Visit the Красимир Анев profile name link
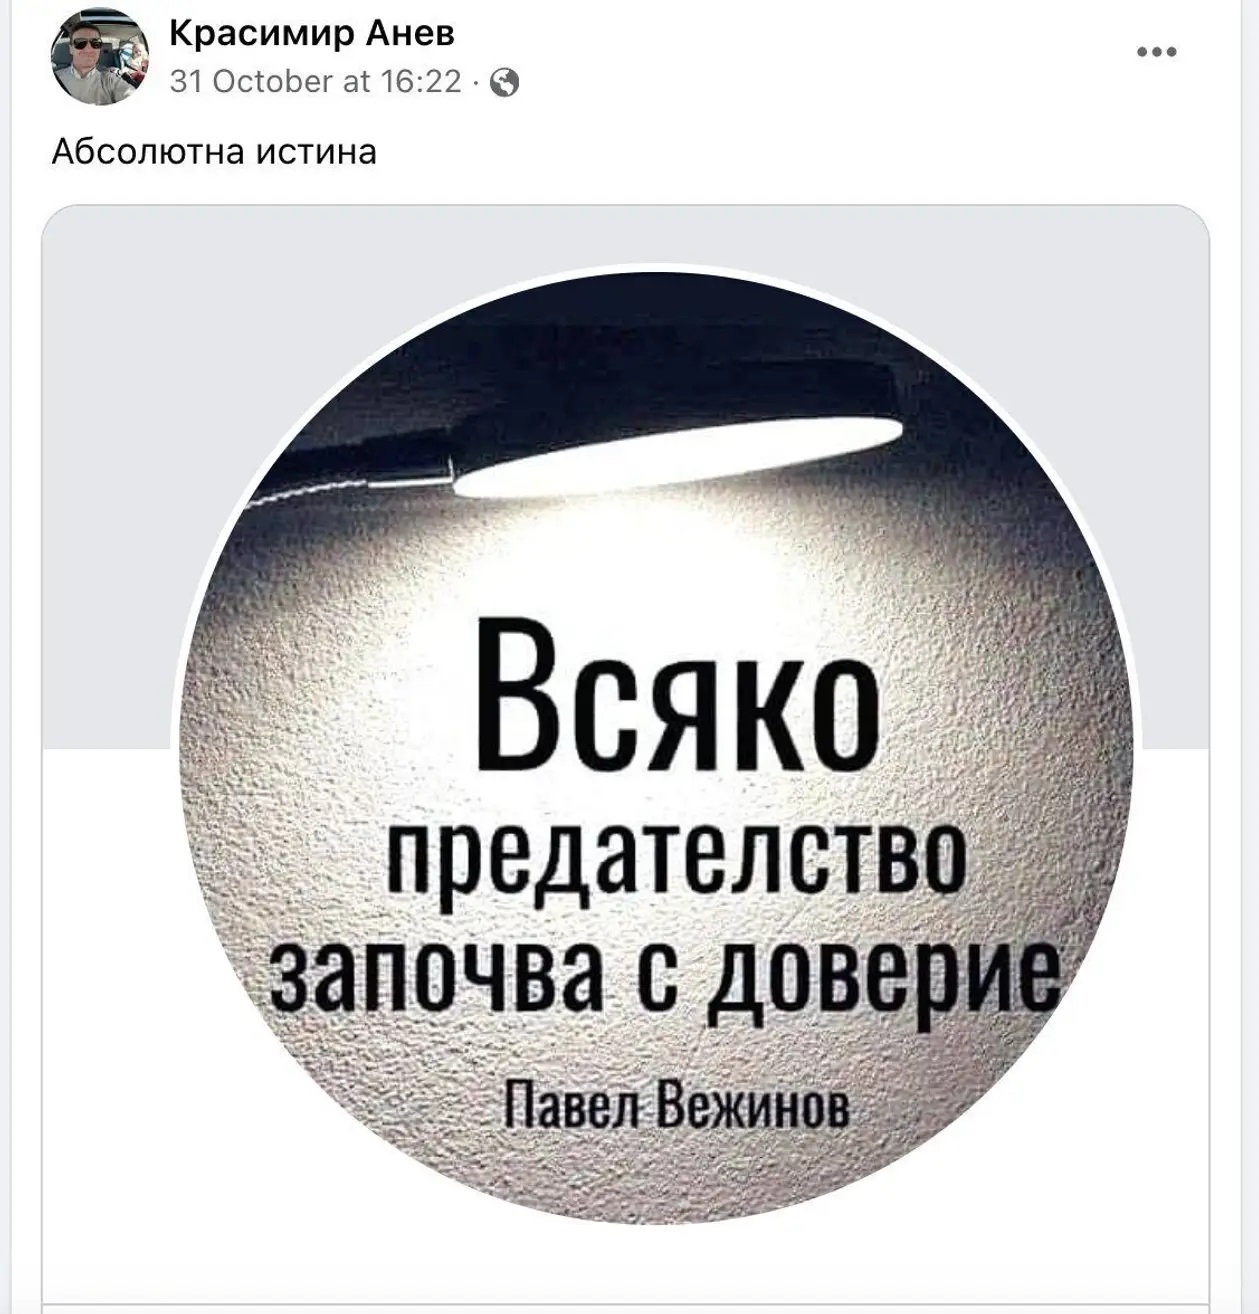The image size is (1259, 1314). click(312, 33)
